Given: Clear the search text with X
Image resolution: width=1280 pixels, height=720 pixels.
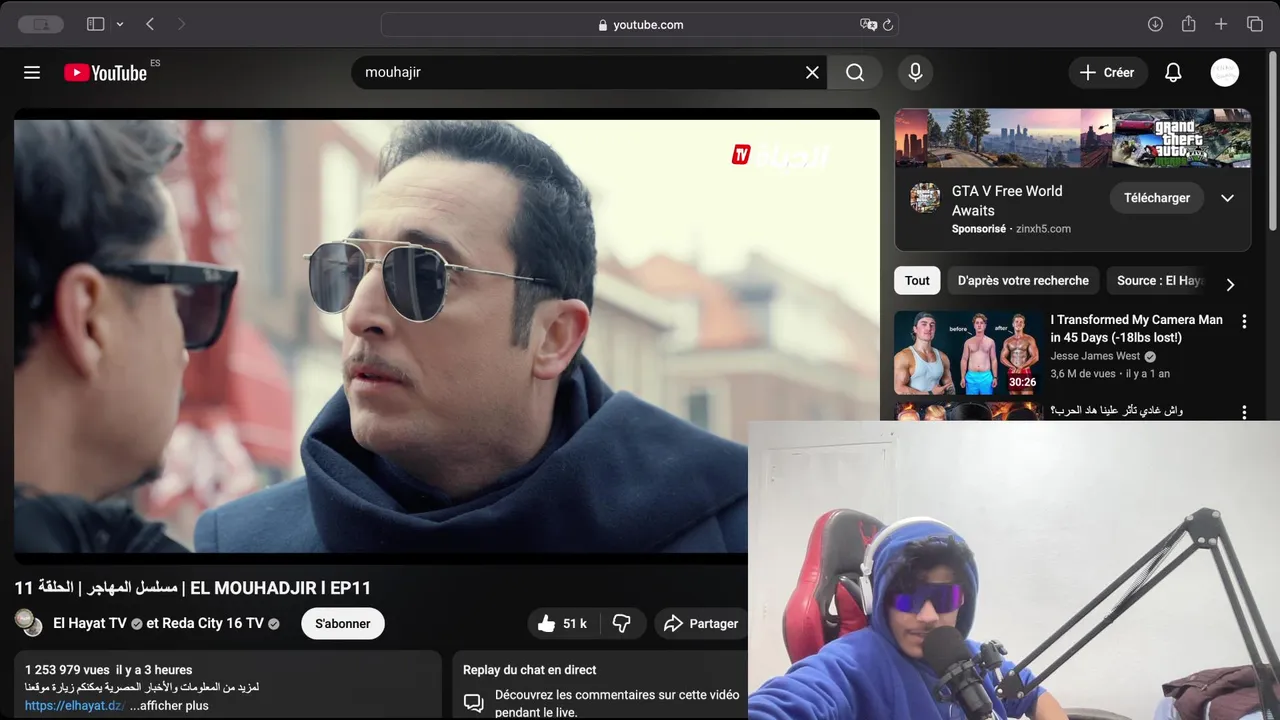Looking at the screenshot, I should [812, 72].
